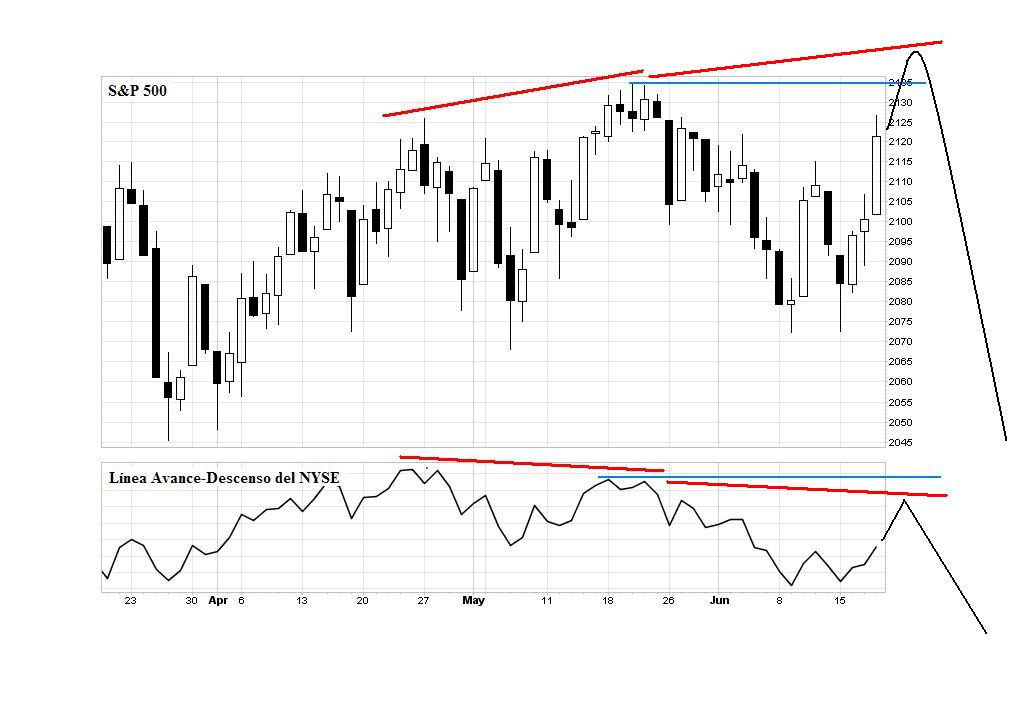The width and height of the screenshot is (1024, 707).
Task: Click the 2060 price level label
Action: pyautogui.click(x=901, y=381)
